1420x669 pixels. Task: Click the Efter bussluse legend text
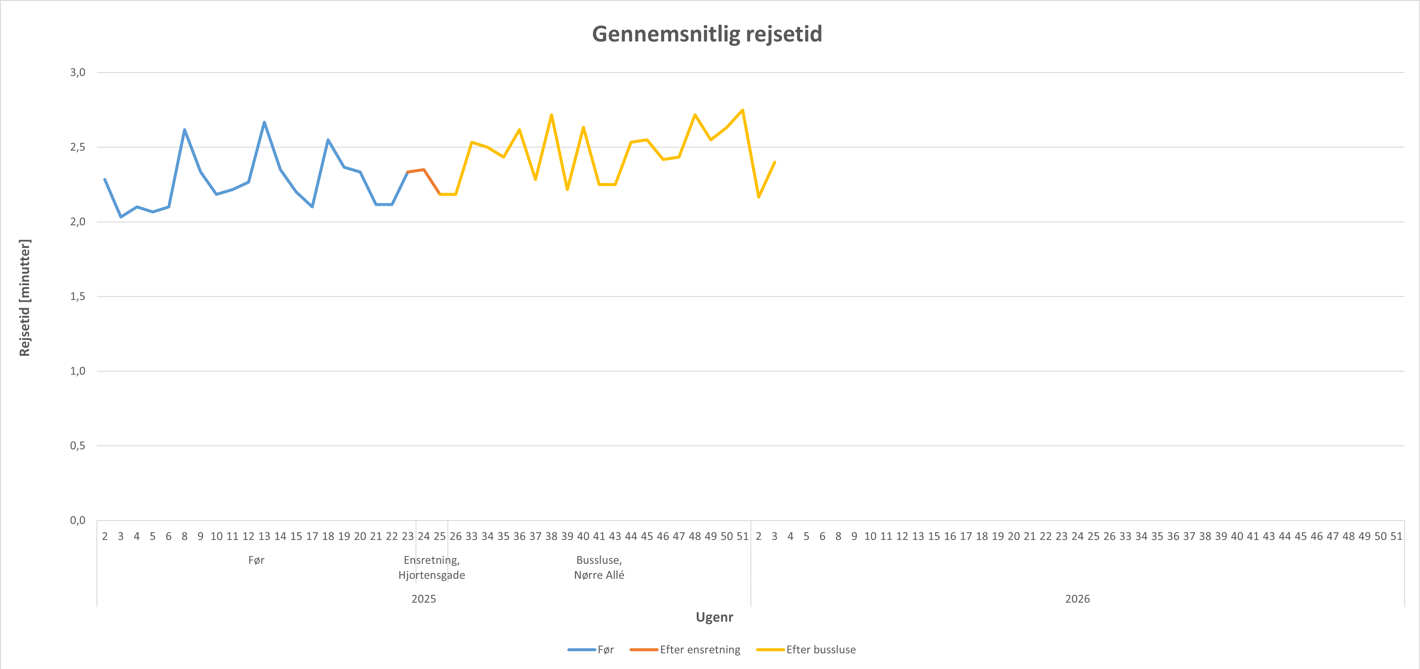pos(821,650)
